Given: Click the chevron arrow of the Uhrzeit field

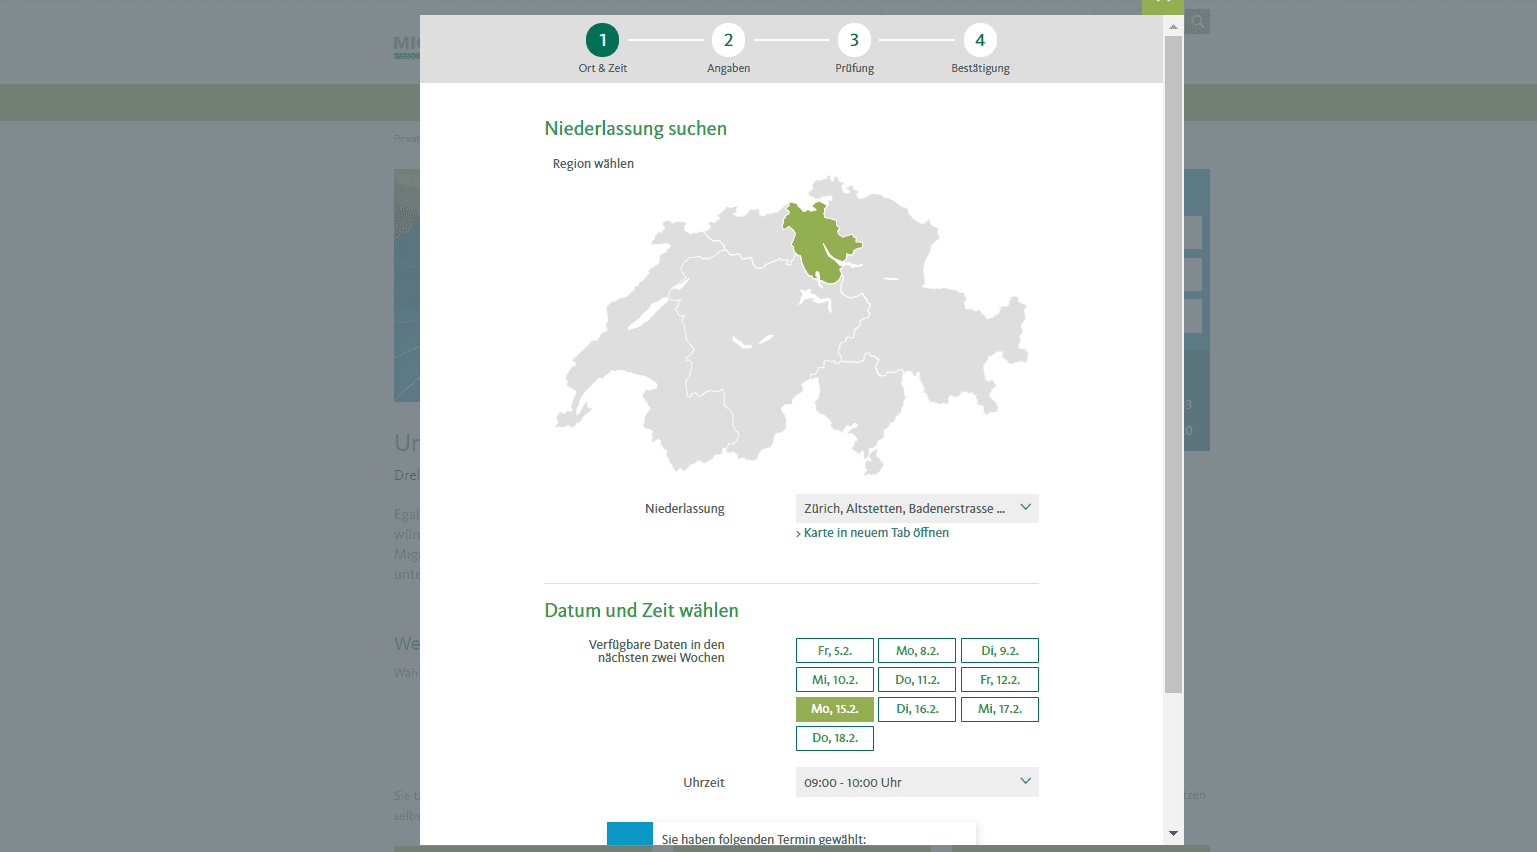Looking at the screenshot, I should pyautogui.click(x=1025, y=781).
